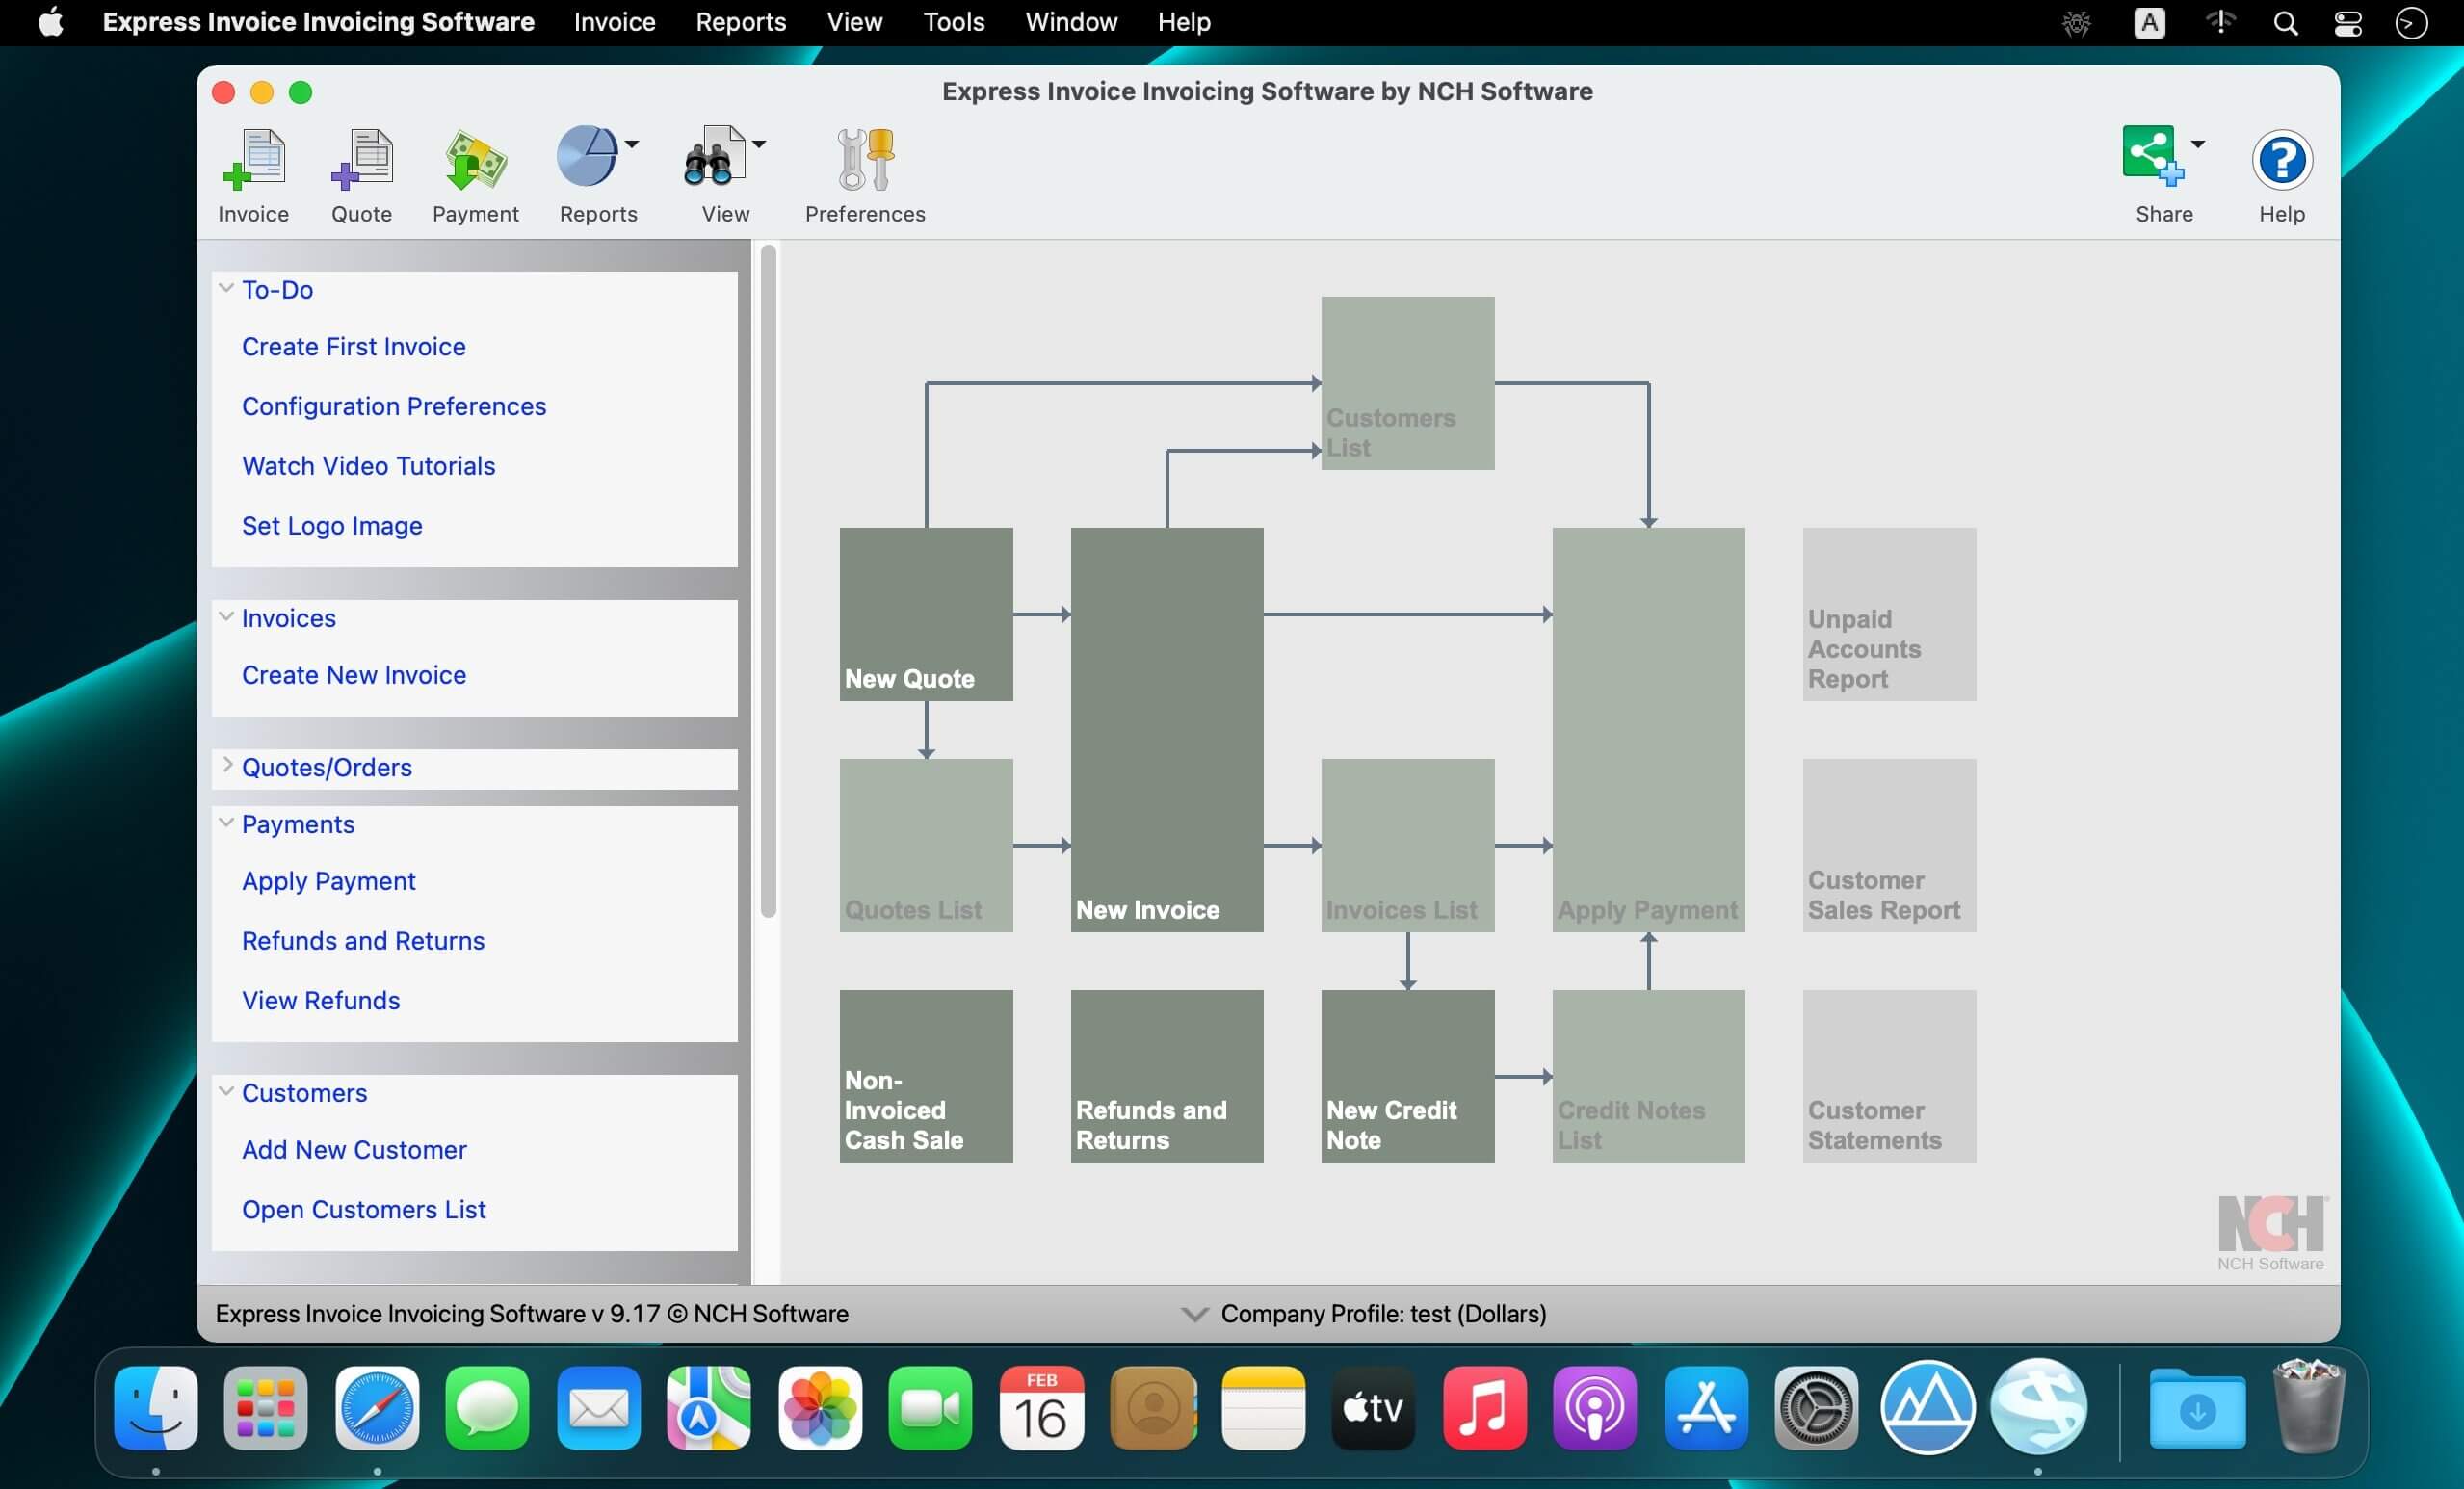Open Safari from the Dock
This screenshot has width=2464, height=1489.
click(377, 1408)
